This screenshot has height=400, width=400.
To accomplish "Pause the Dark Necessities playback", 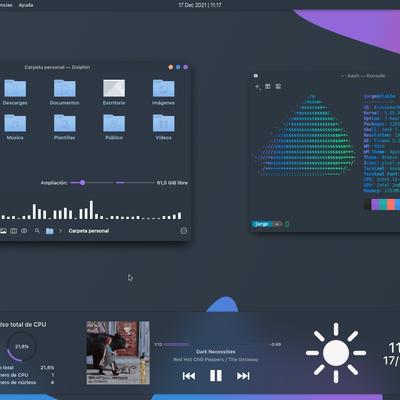I will coord(216,376).
